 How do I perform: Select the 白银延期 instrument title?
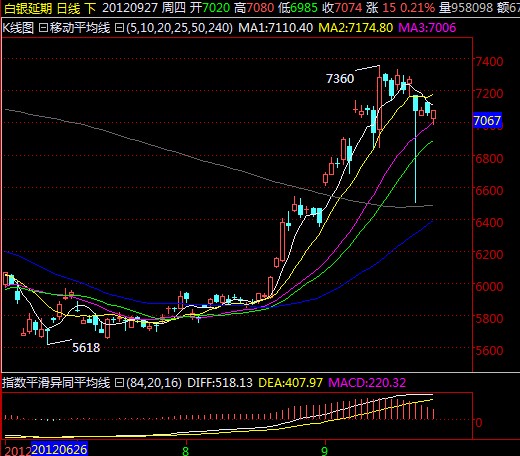tap(28, 8)
